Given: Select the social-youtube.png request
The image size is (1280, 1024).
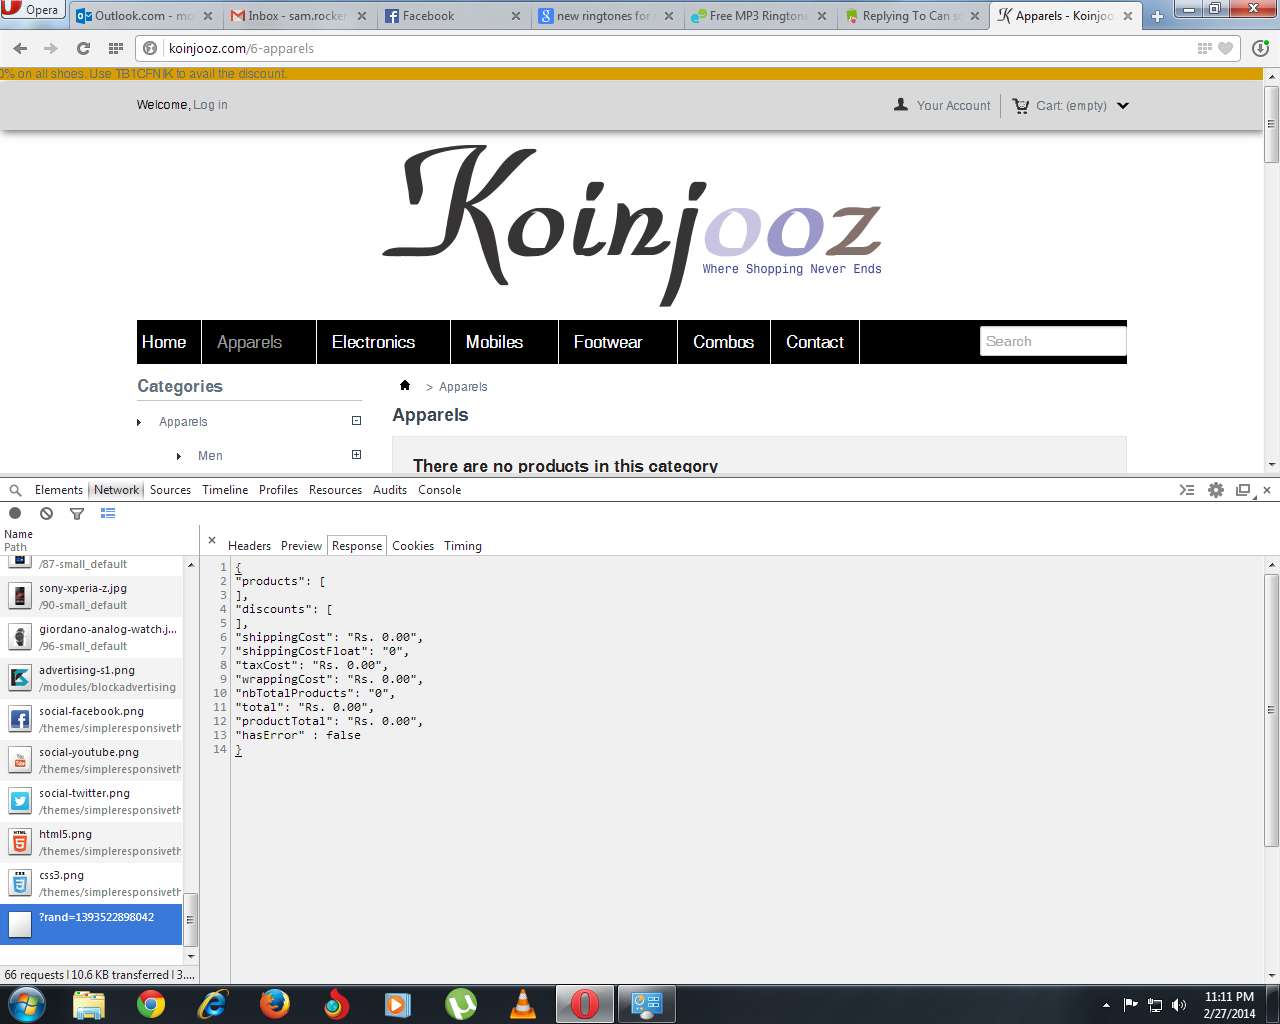Looking at the screenshot, I should [x=92, y=761].
